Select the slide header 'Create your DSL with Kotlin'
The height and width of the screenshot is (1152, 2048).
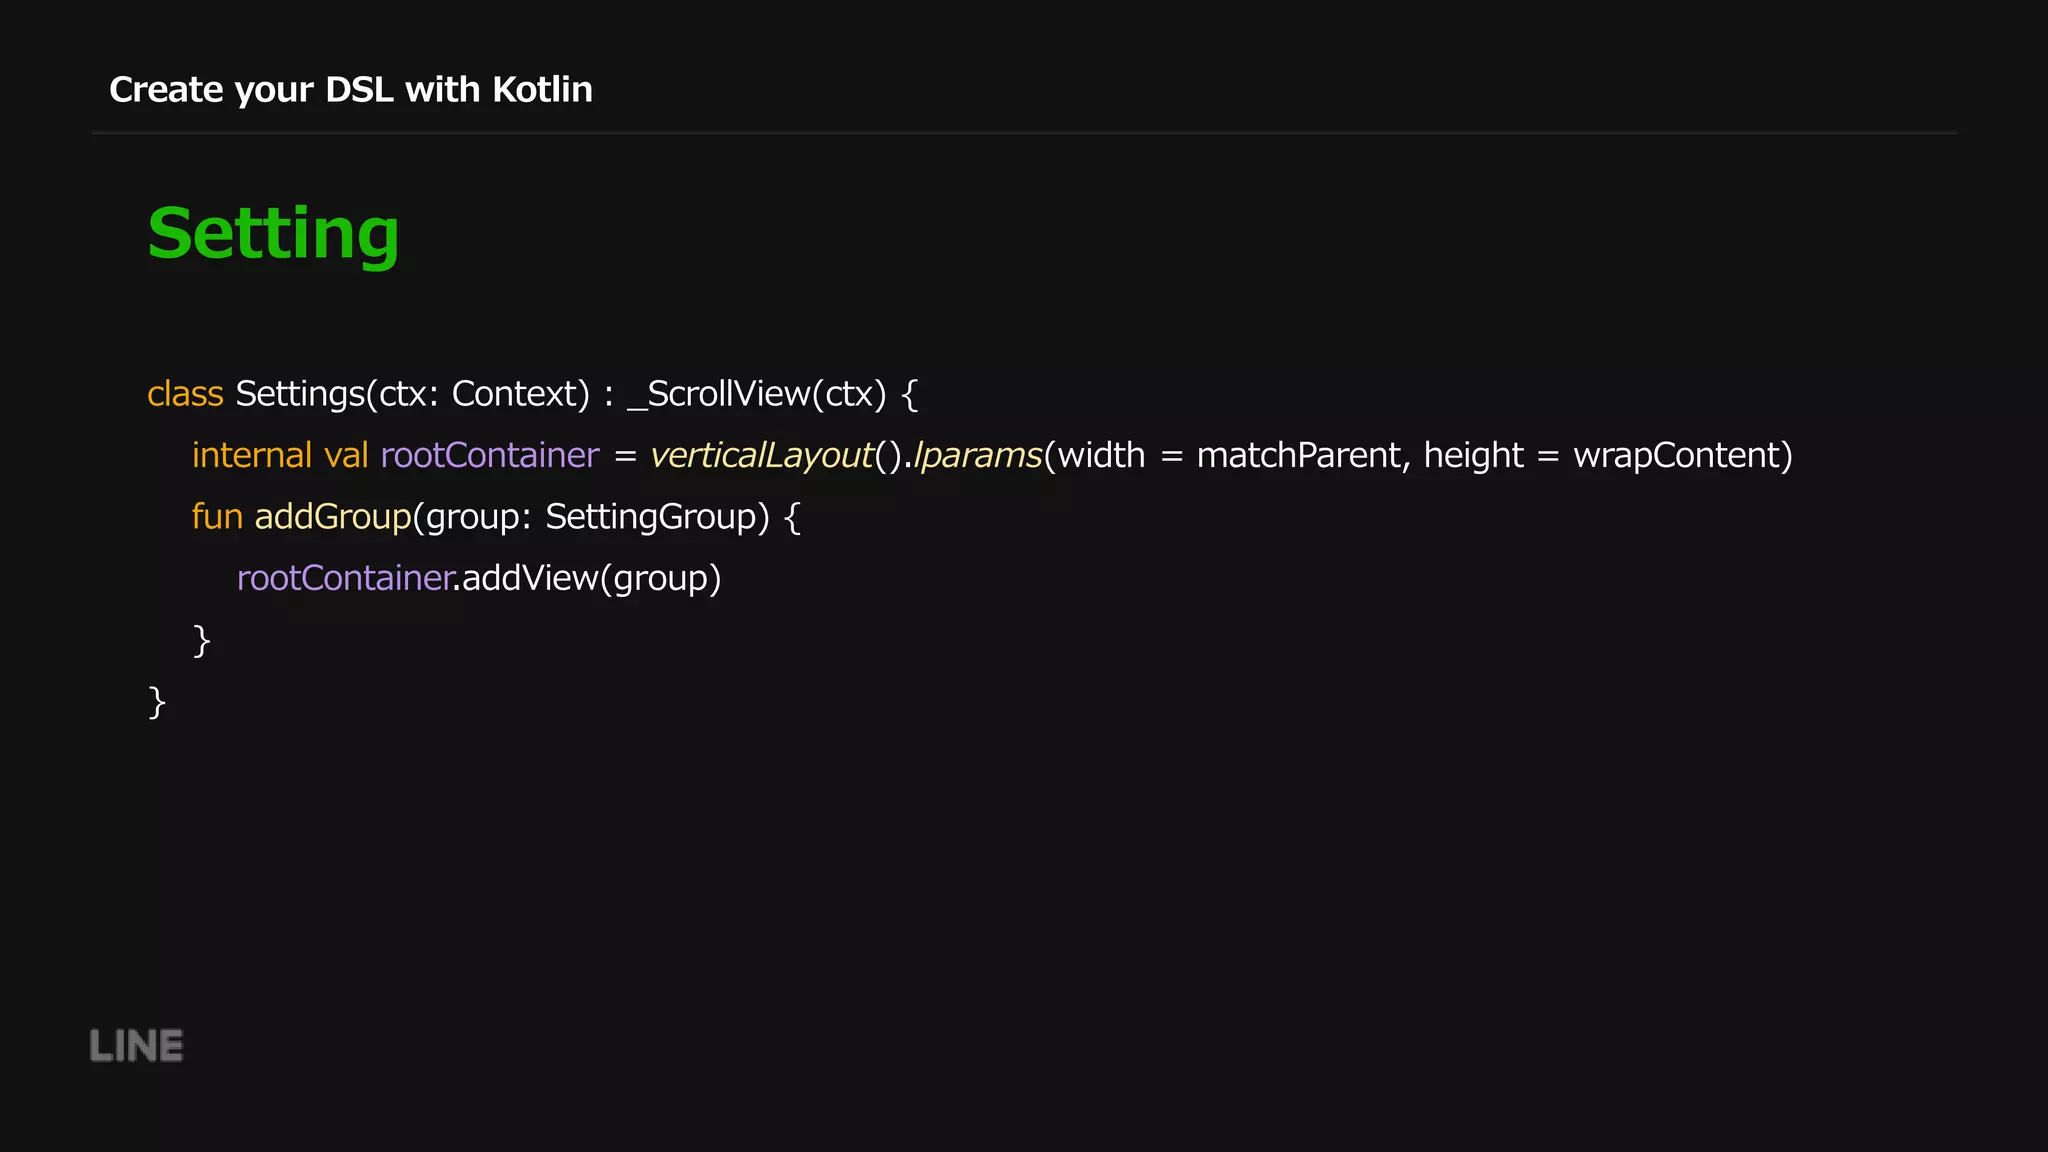(351, 90)
